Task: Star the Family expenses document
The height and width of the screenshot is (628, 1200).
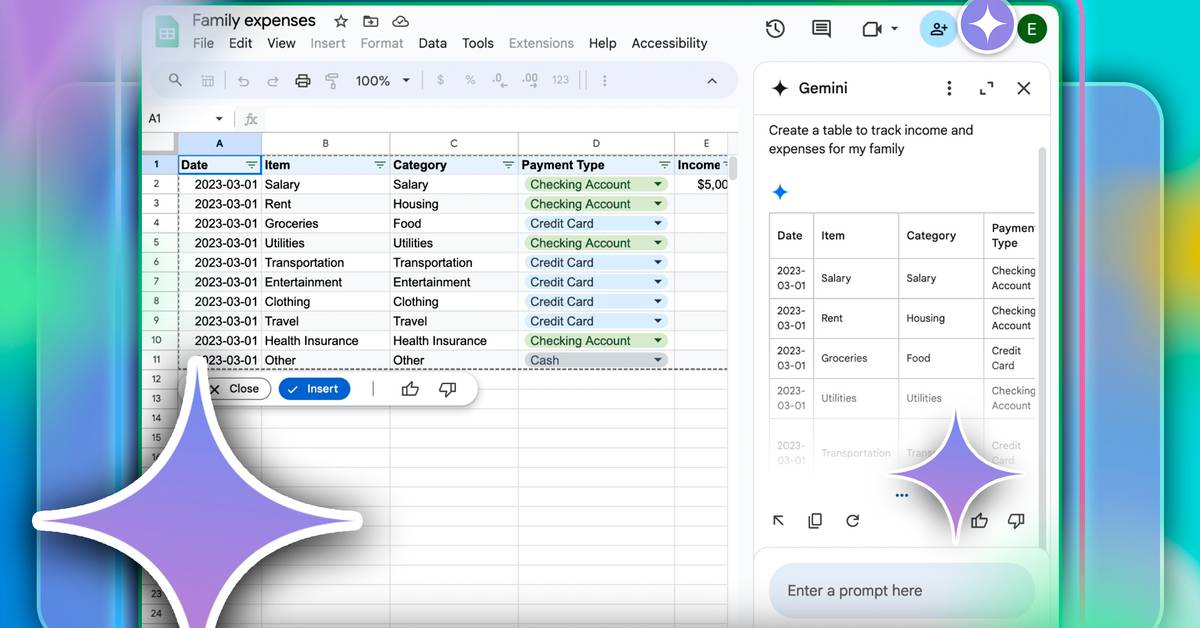Action: tap(341, 21)
